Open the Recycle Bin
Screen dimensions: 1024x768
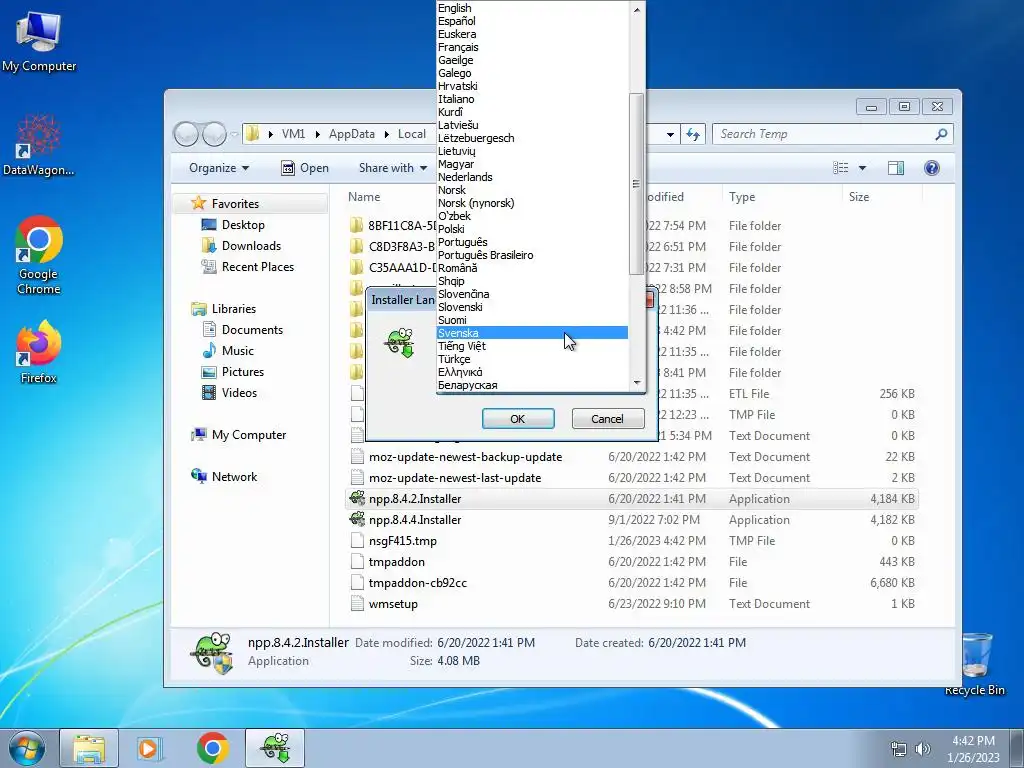point(974,665)
